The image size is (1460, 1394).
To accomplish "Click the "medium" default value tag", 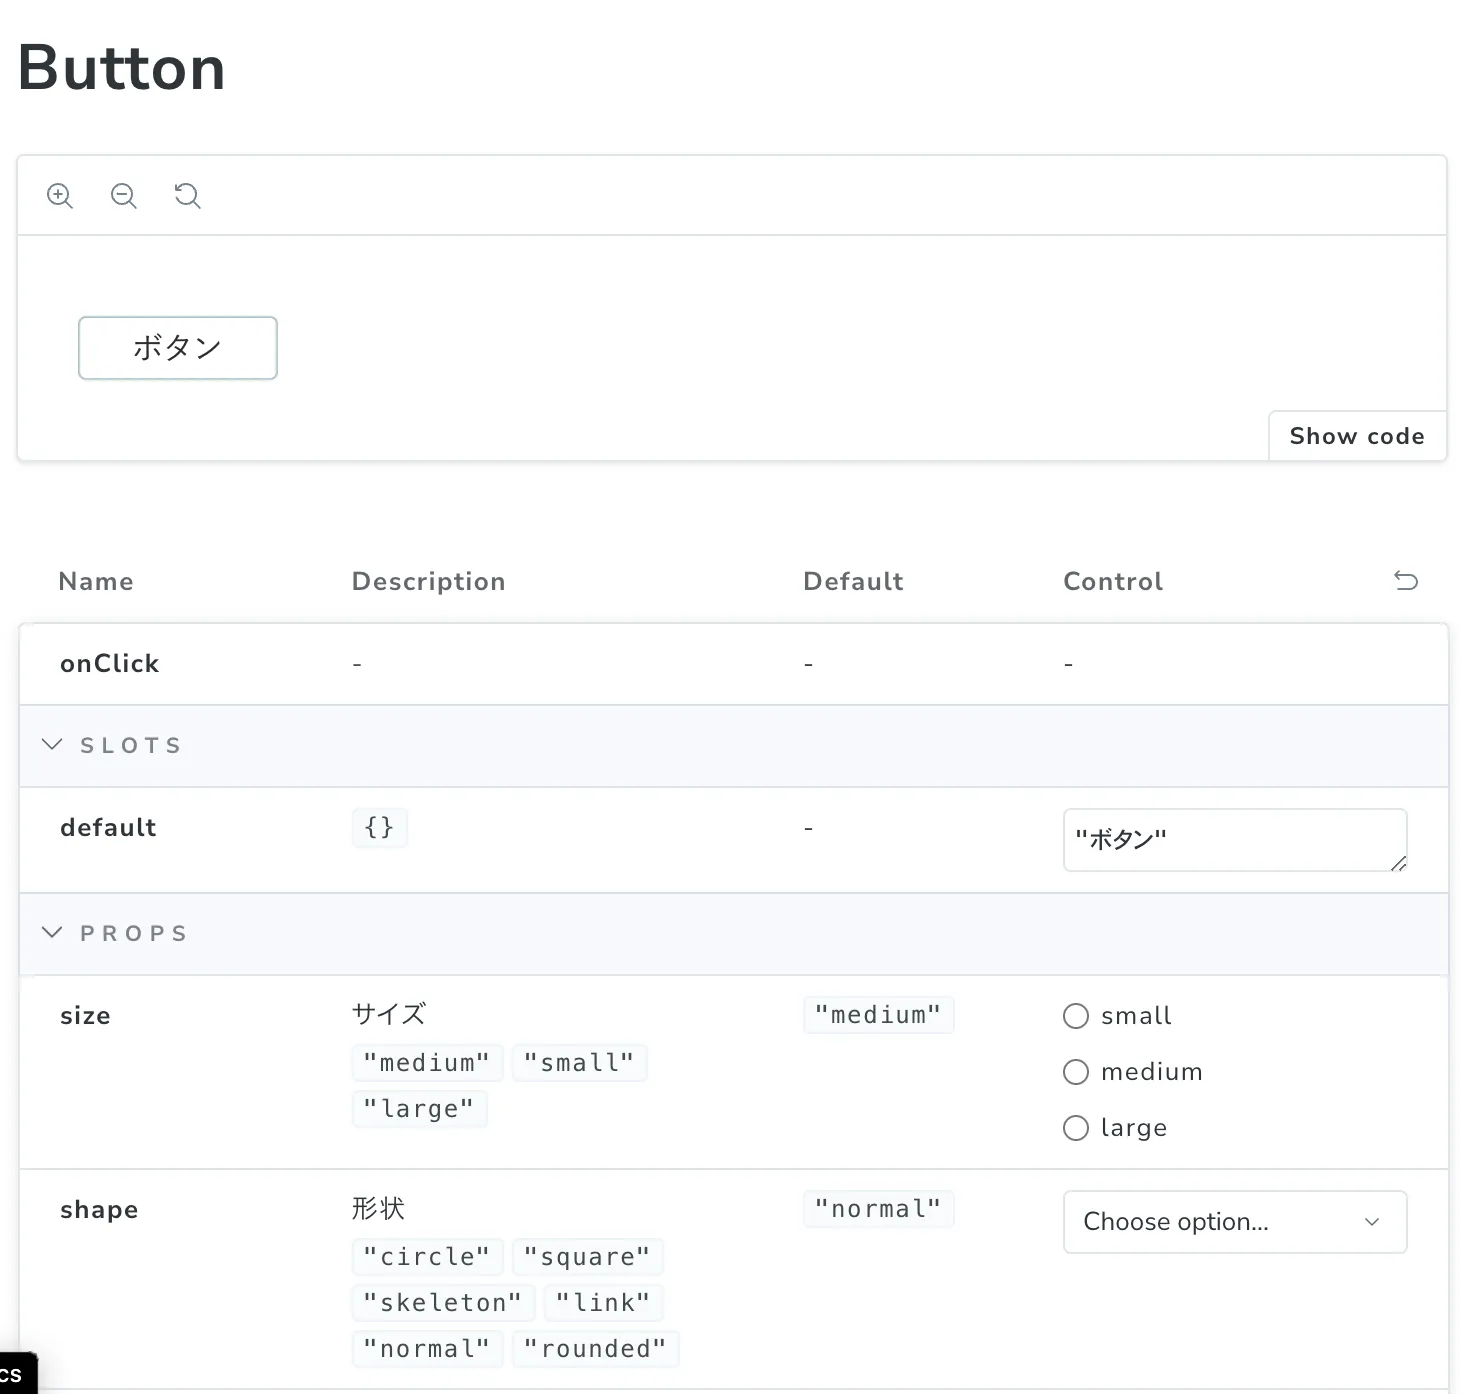I will coord(878,1015).
